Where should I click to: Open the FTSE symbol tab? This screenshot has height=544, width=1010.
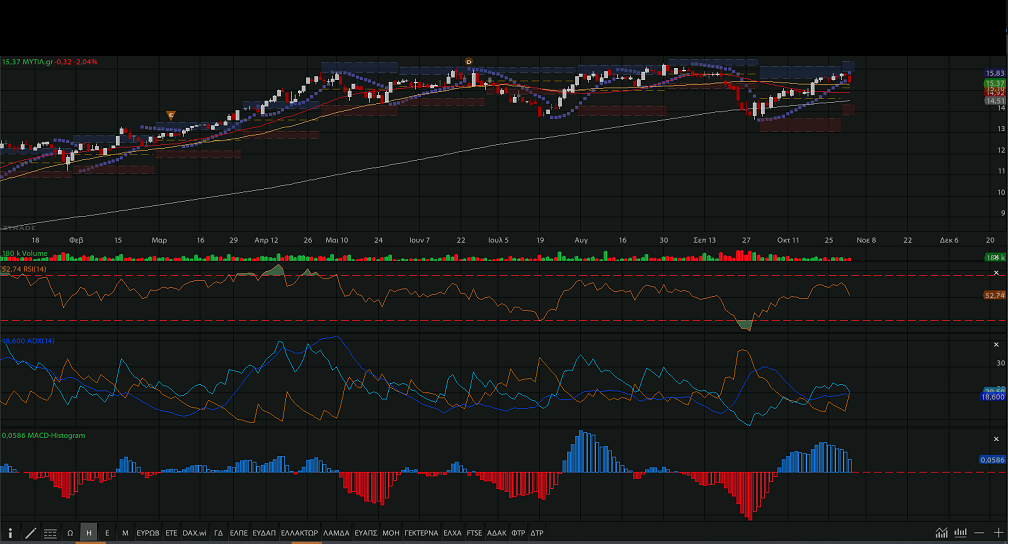pyautogui.click(x=474, y=533)
